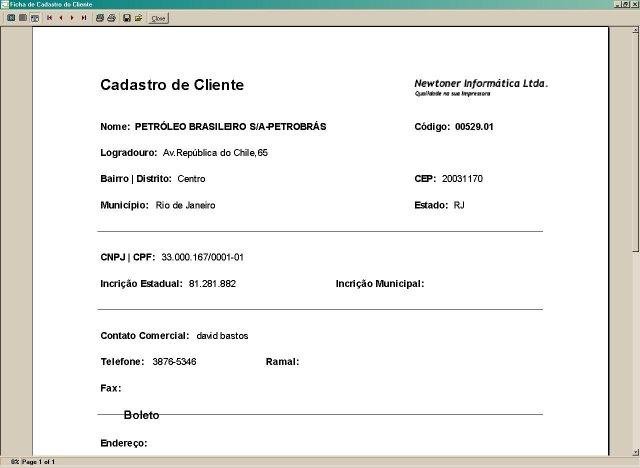This screenshot has height=468, width=640.
Task: Go to first page of report
Action: click(x=49, y=18)
